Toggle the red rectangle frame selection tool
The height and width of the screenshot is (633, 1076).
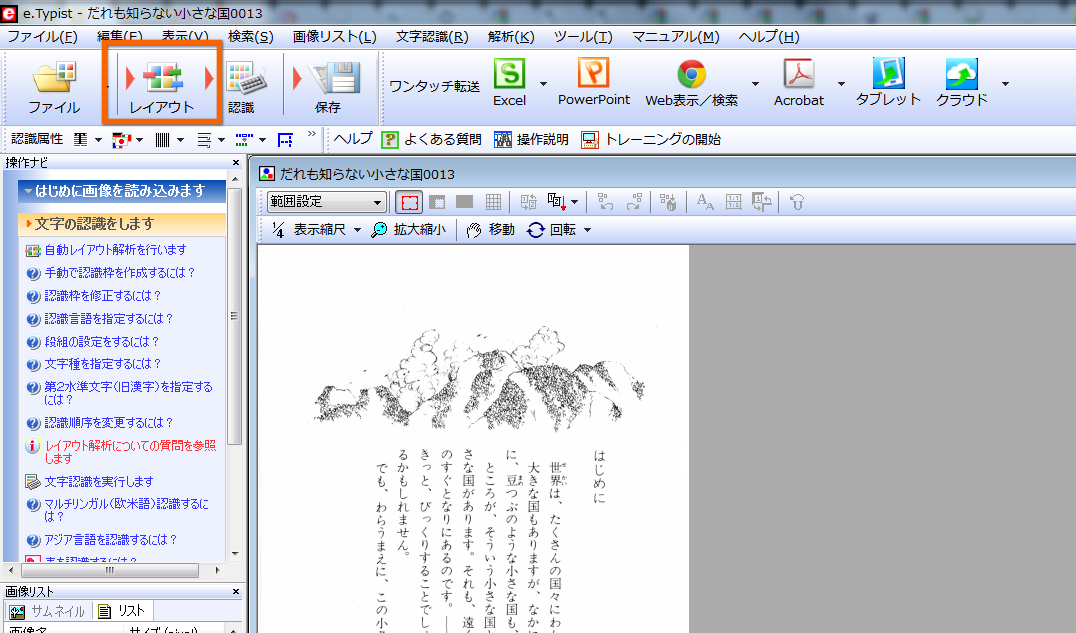tap(409, 202)
